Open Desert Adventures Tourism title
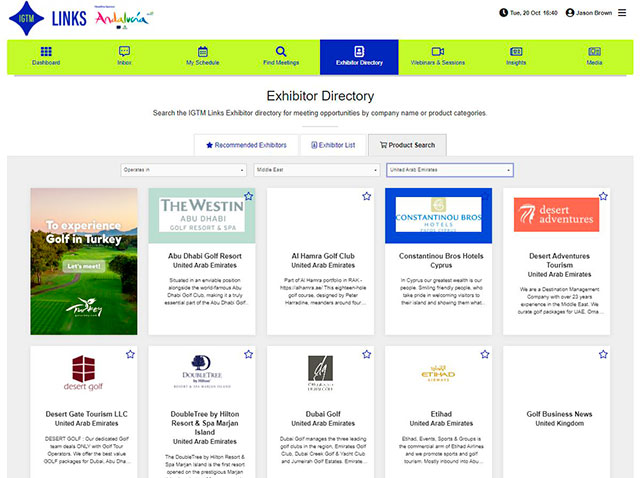 tap(560, 260)
